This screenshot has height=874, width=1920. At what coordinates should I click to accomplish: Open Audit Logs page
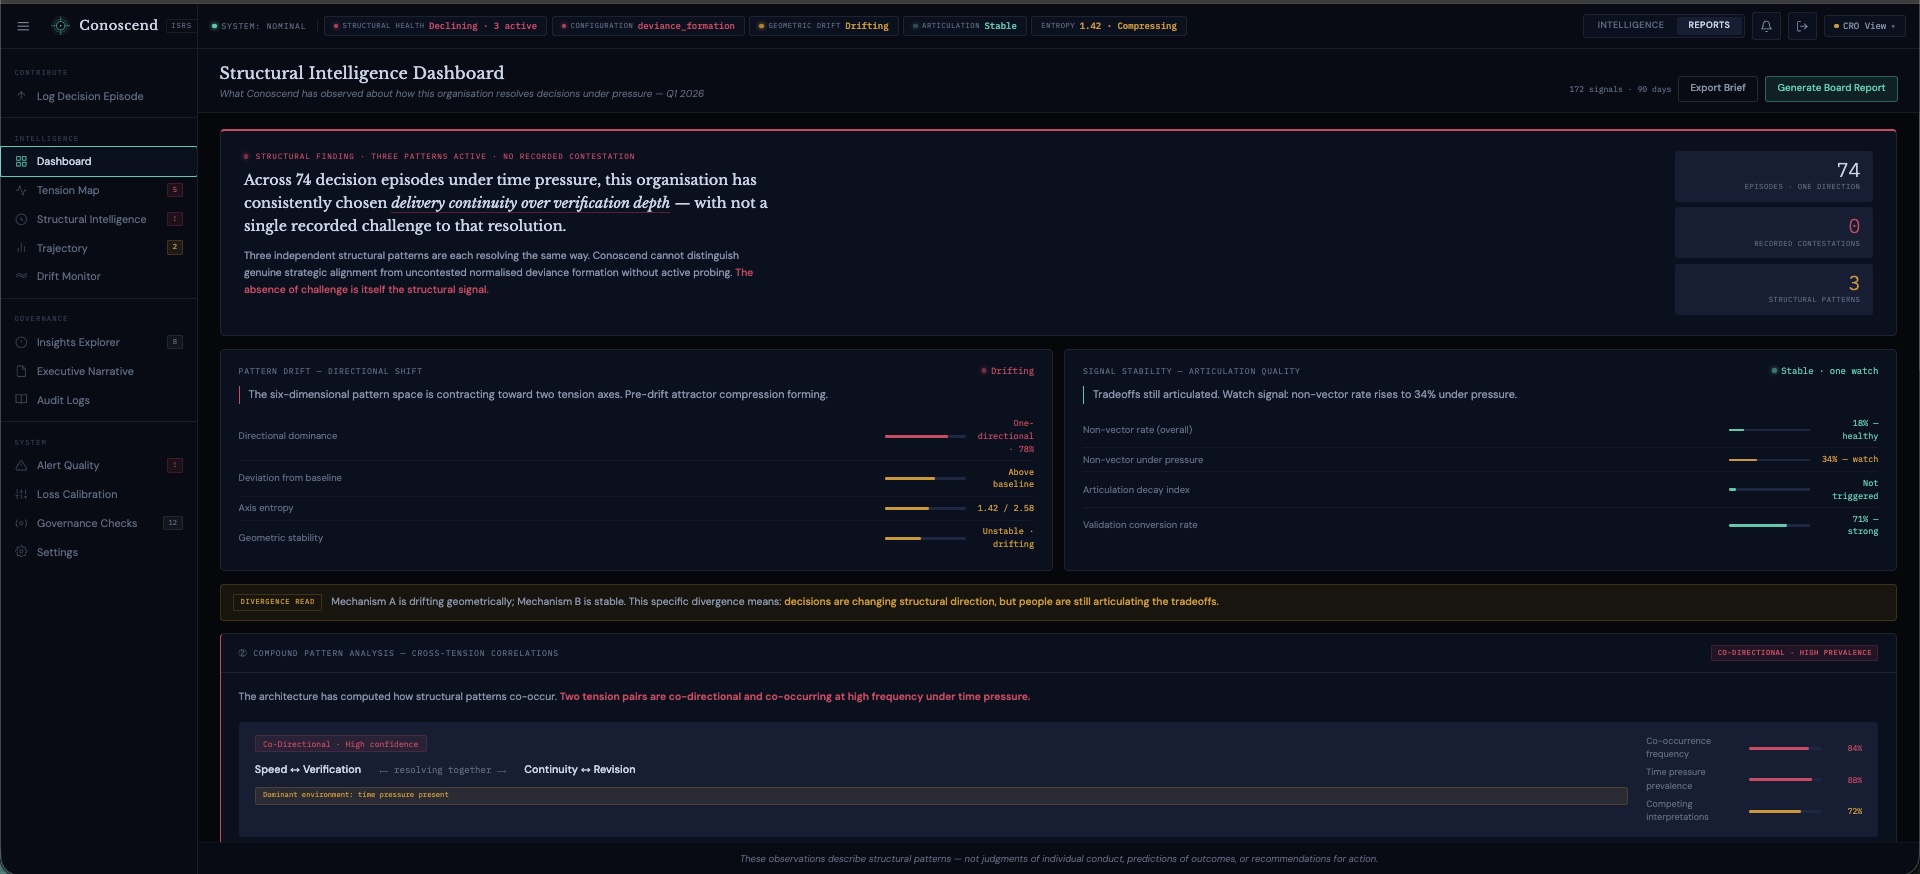[99, 400]
